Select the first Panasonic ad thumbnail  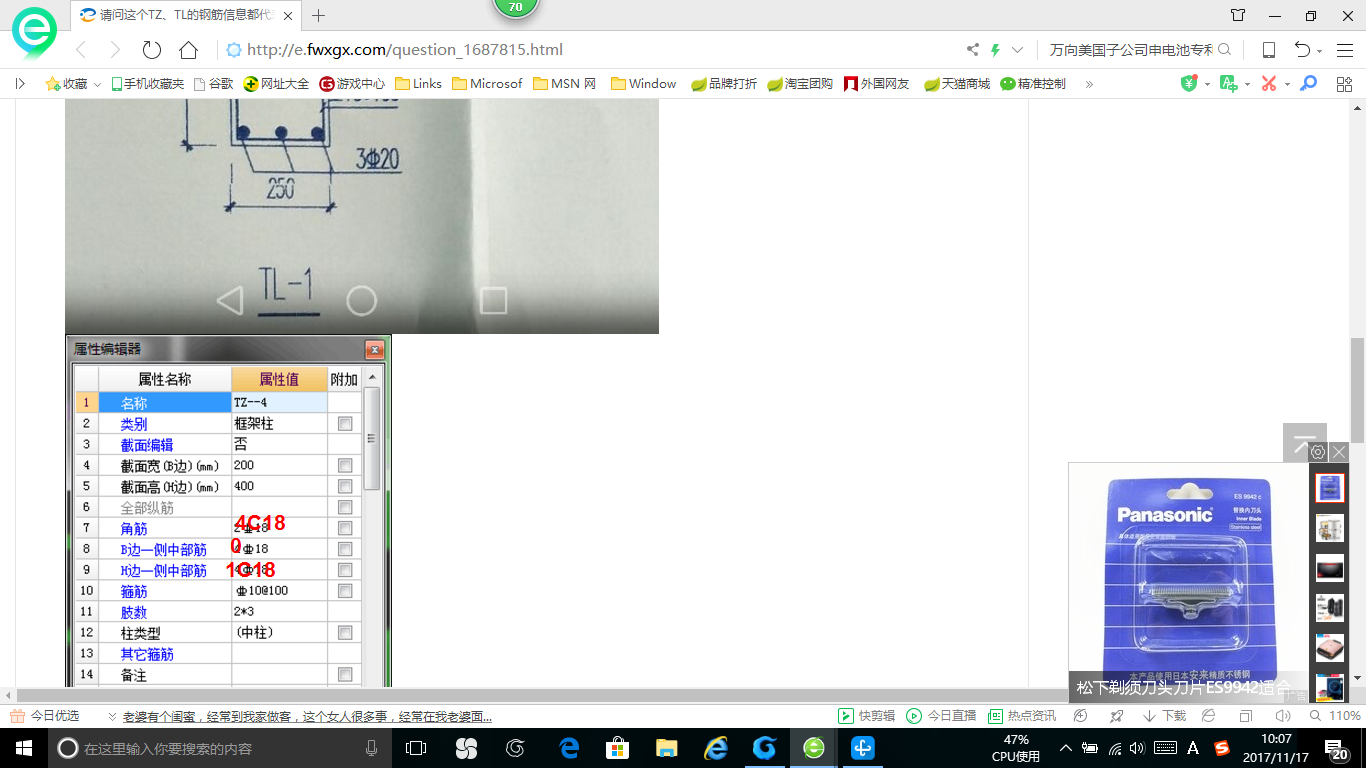(x=1329, y=488)
